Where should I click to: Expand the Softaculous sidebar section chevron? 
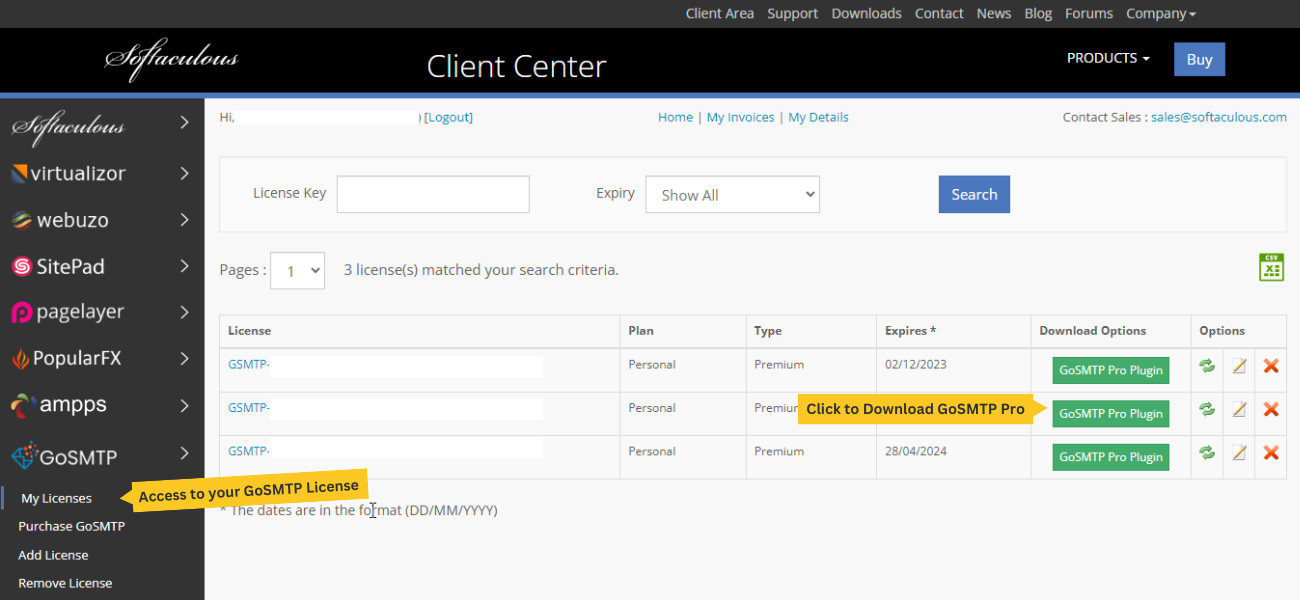pyautogui.click(x=184, y=123)
